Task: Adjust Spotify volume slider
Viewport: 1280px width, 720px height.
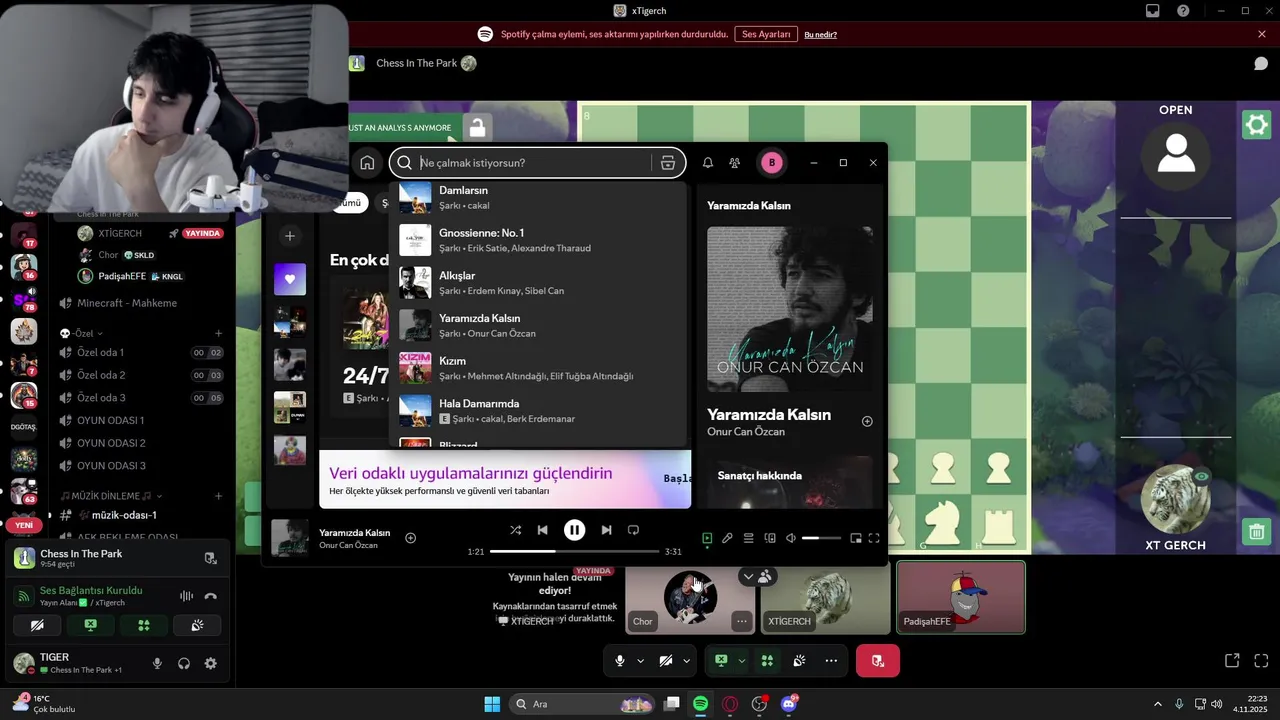Action: (823, 538)
